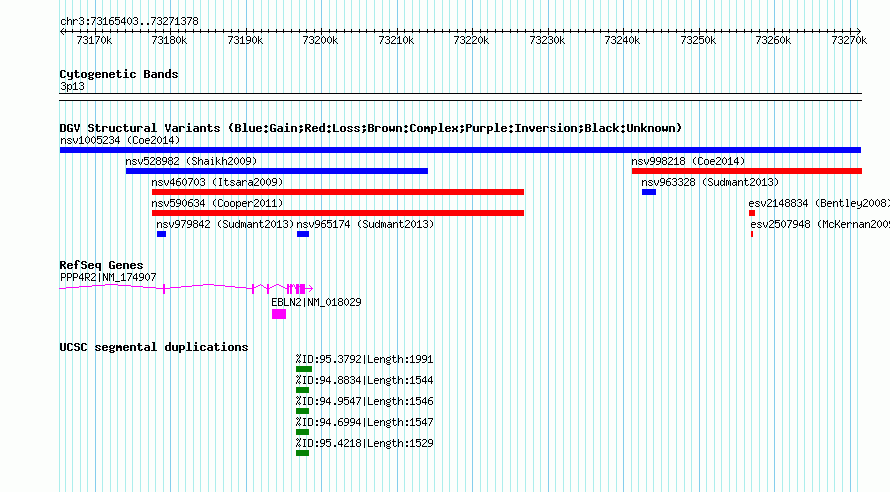Click the 73220k ruler tick label
The image size is (890, 492).
click(471, 41)
